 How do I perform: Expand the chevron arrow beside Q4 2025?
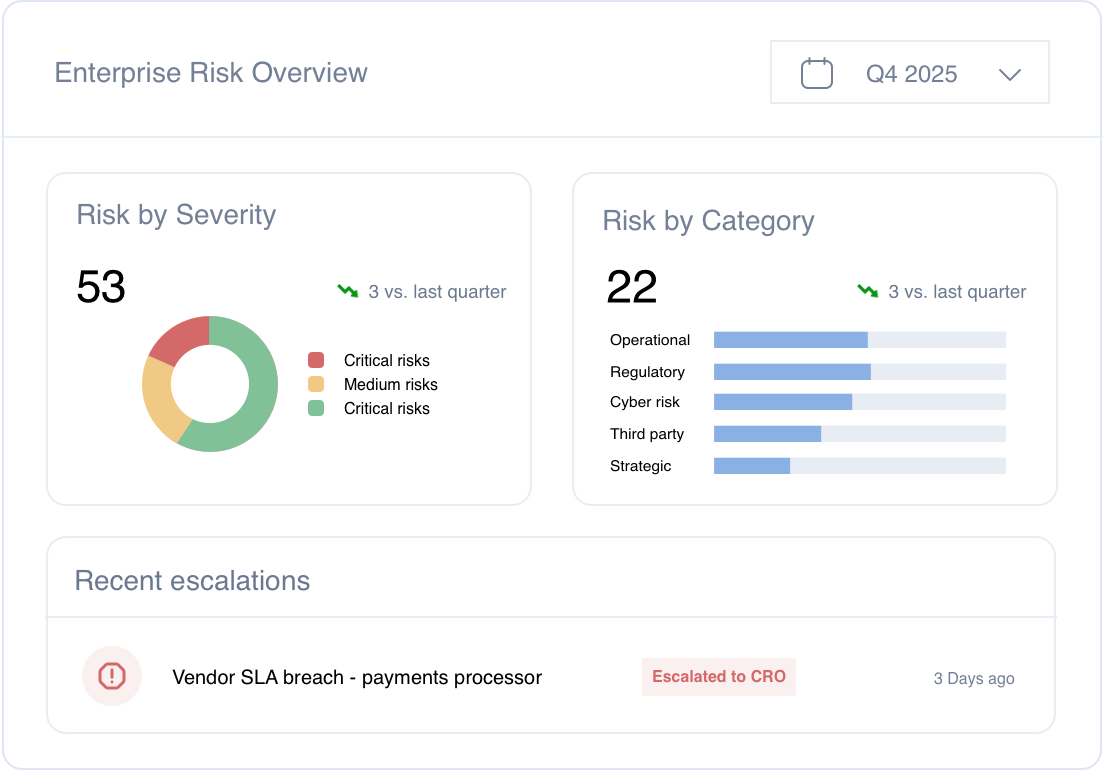point(1009,74)
